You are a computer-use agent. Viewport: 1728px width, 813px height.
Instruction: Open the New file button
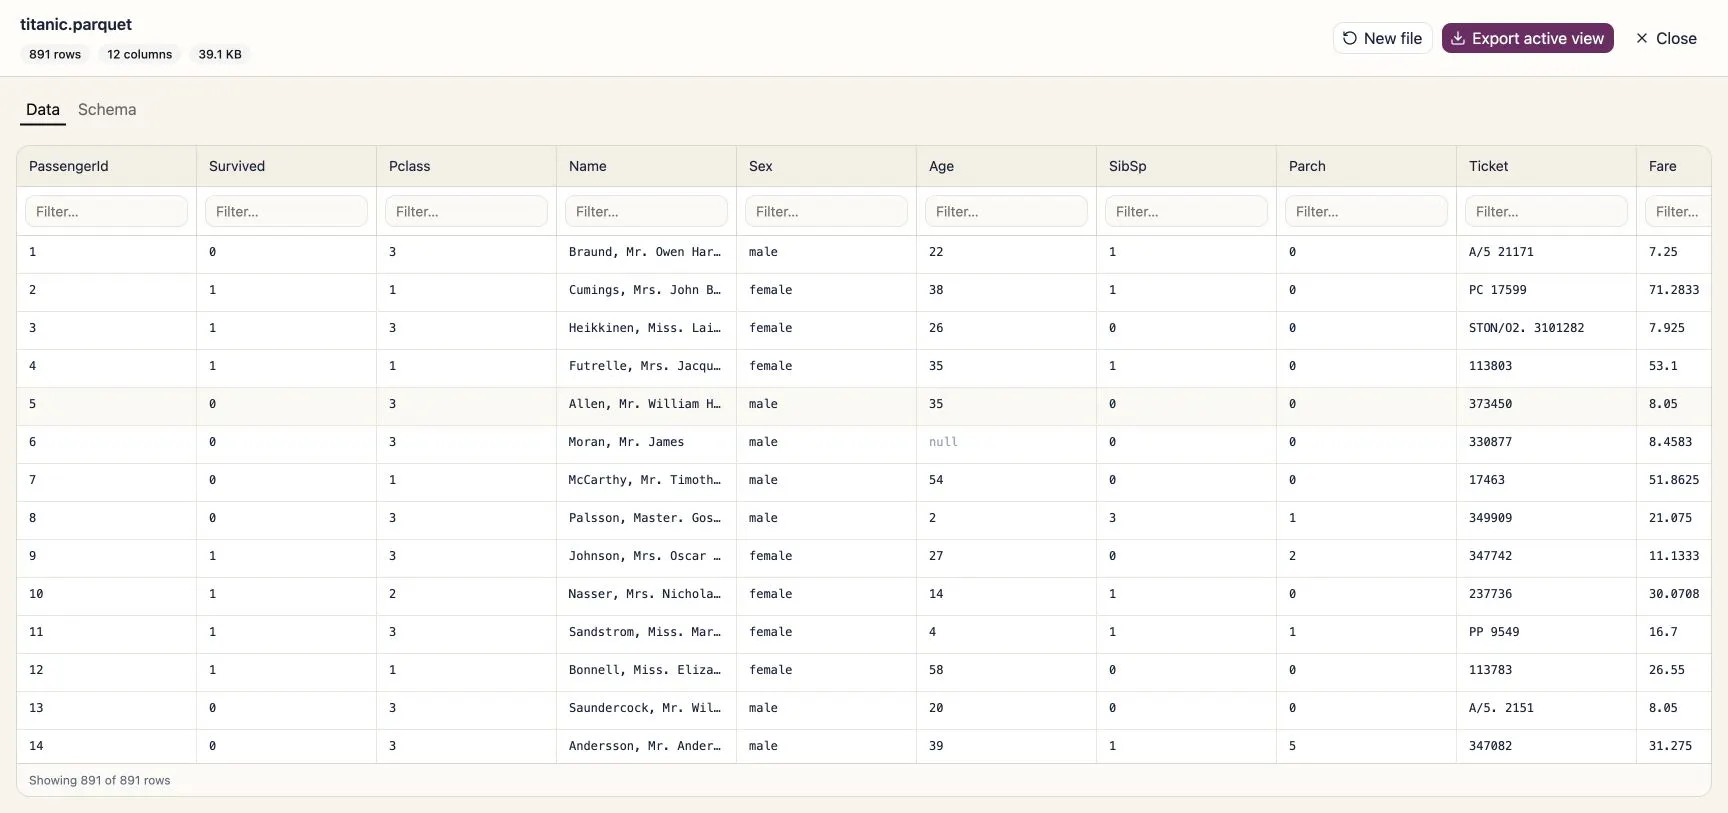1383,38
